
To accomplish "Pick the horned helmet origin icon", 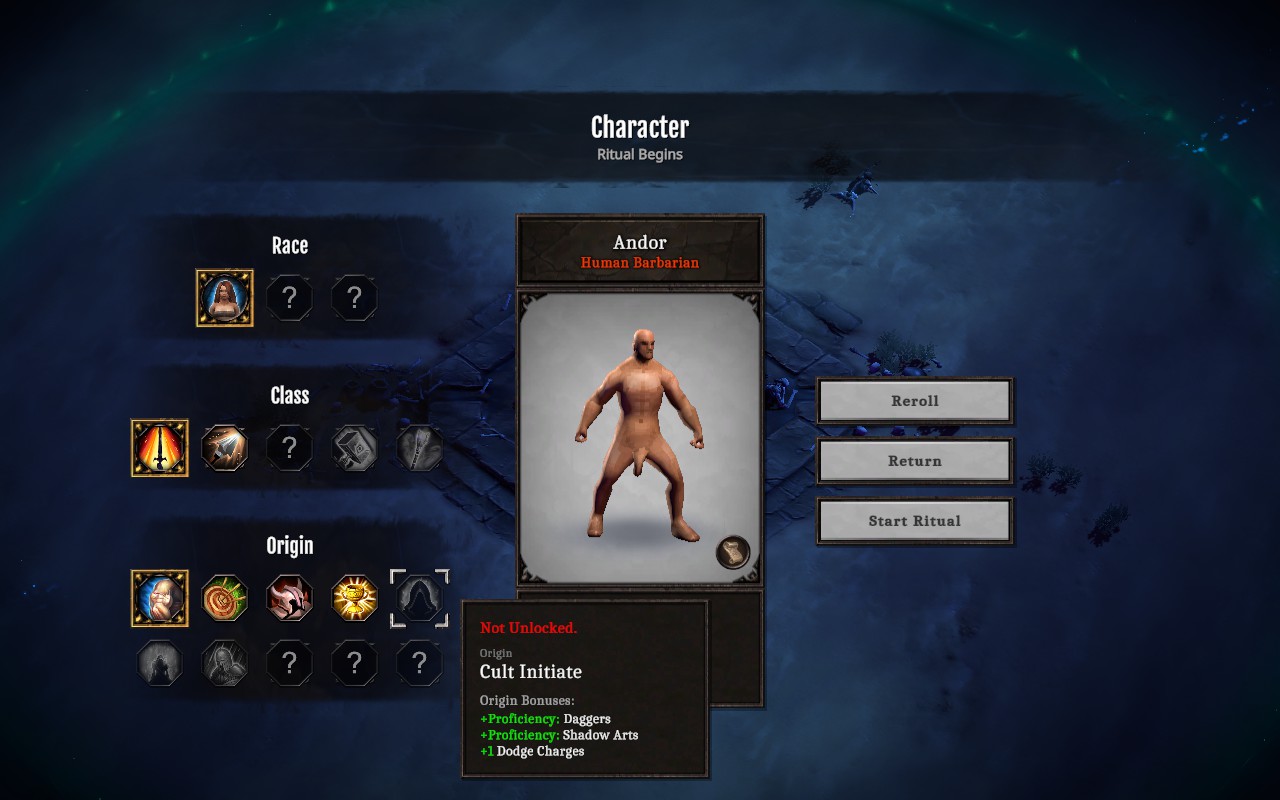I will click(x=290, y=598).
